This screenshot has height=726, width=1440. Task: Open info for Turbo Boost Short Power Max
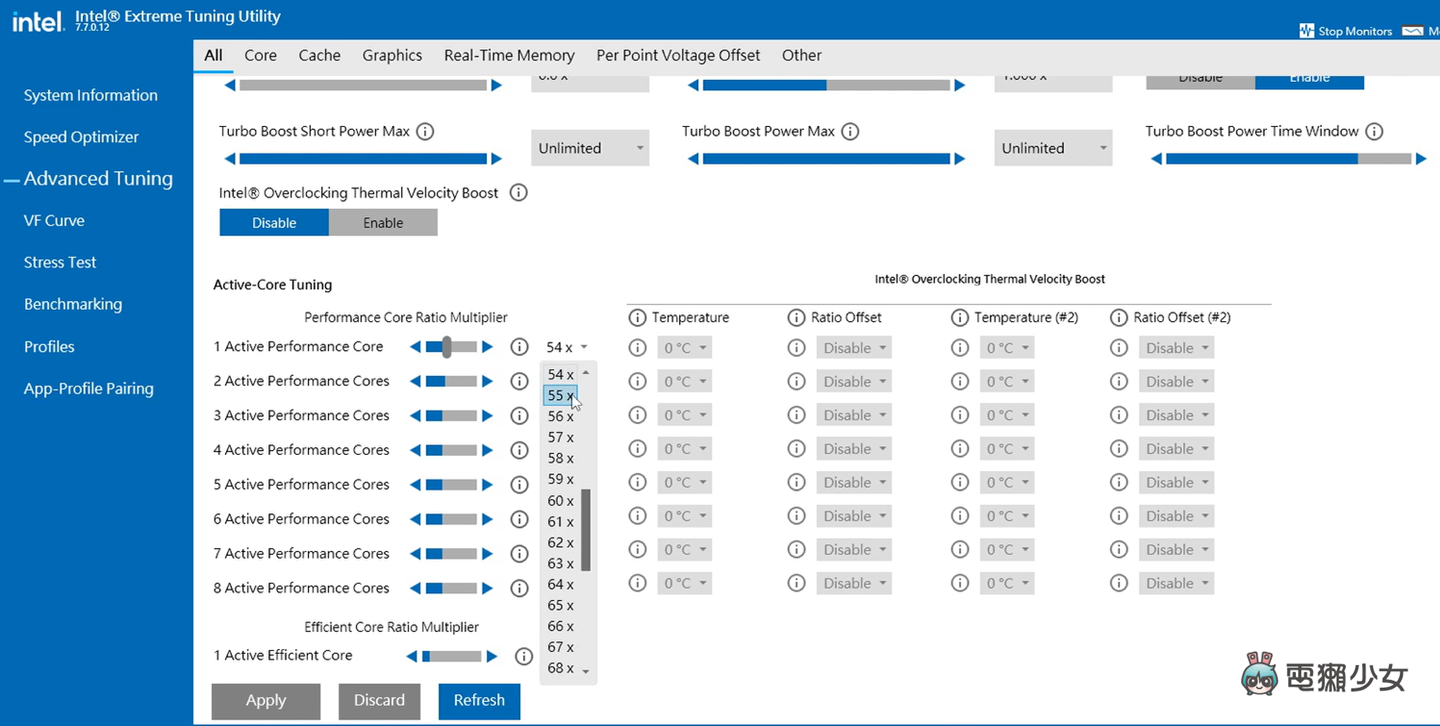[425, 131]
